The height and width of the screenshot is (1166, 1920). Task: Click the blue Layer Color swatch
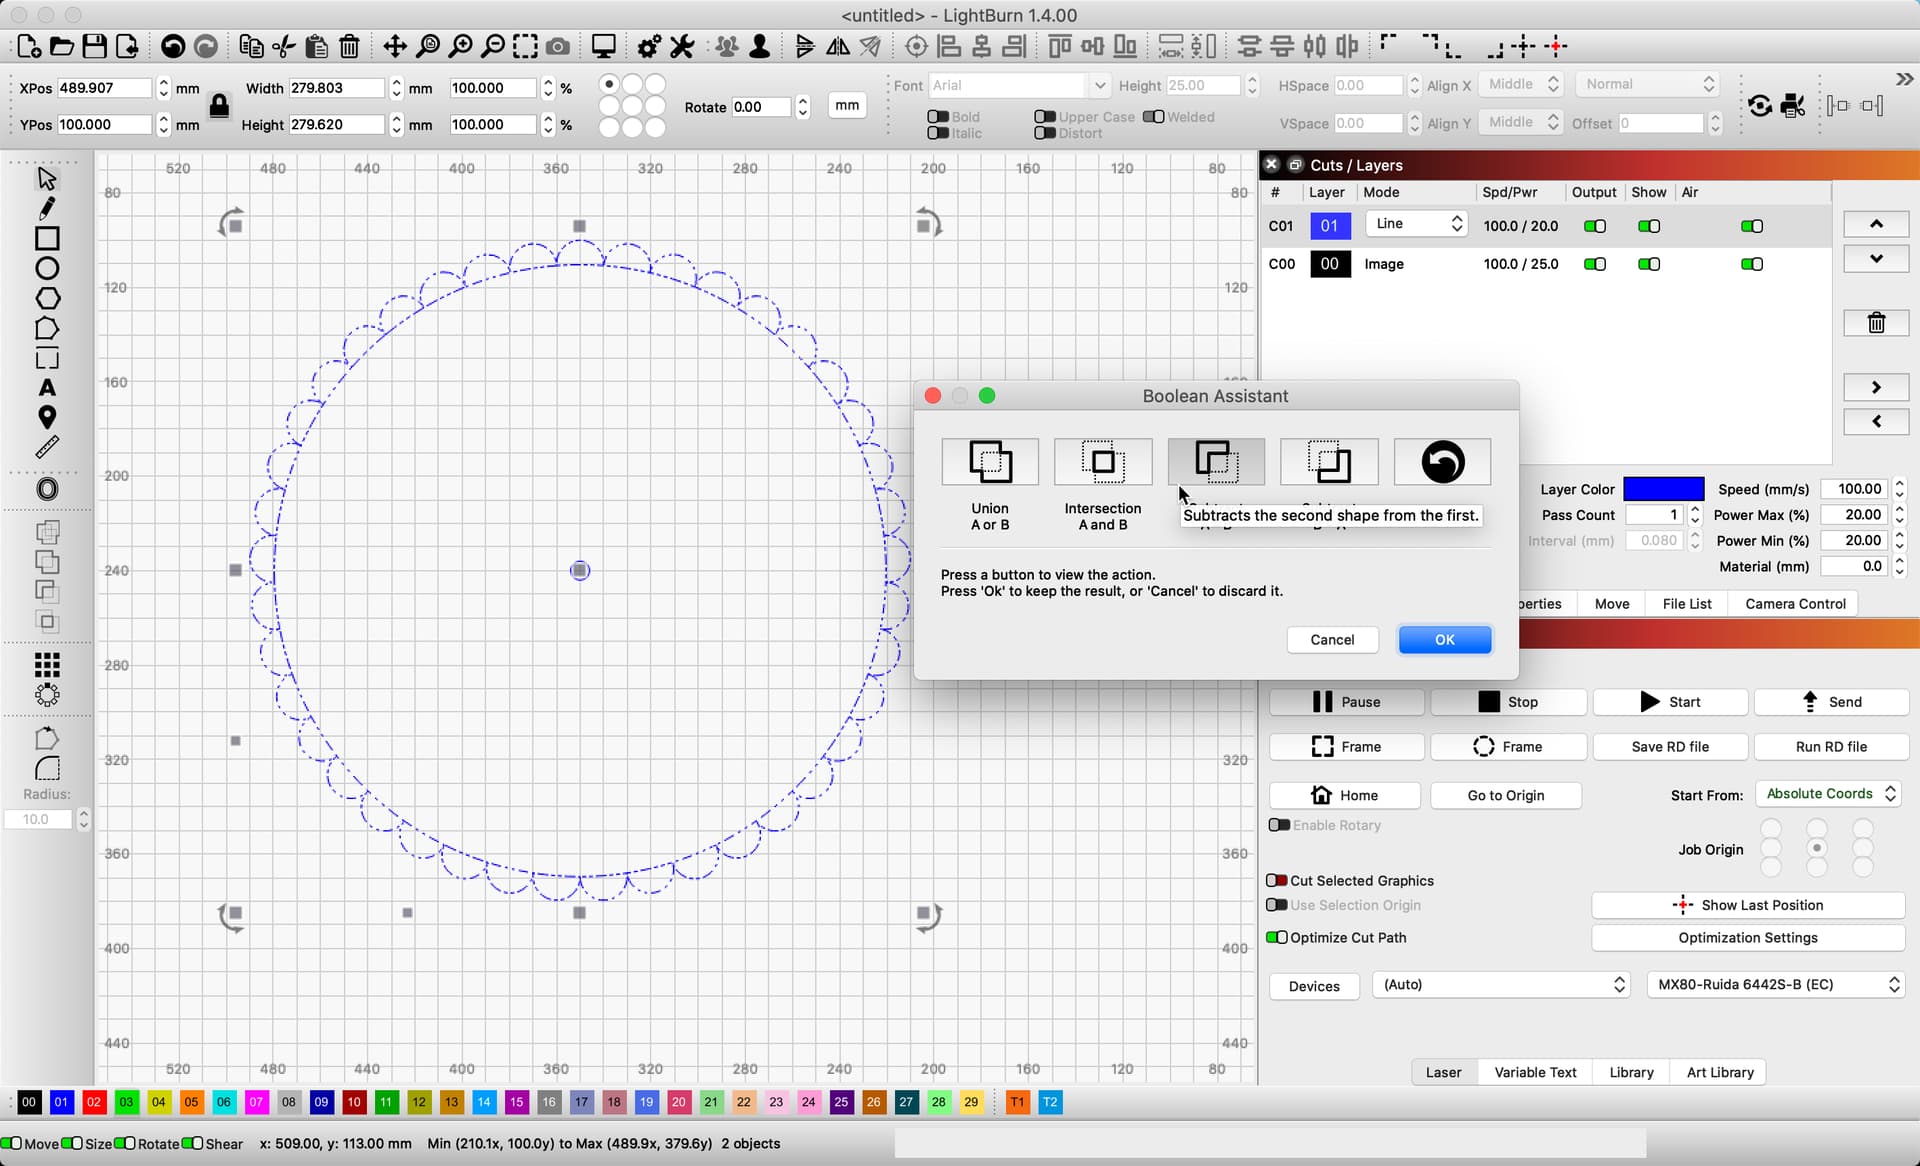pyautogui.click(x=1664, y=489)
